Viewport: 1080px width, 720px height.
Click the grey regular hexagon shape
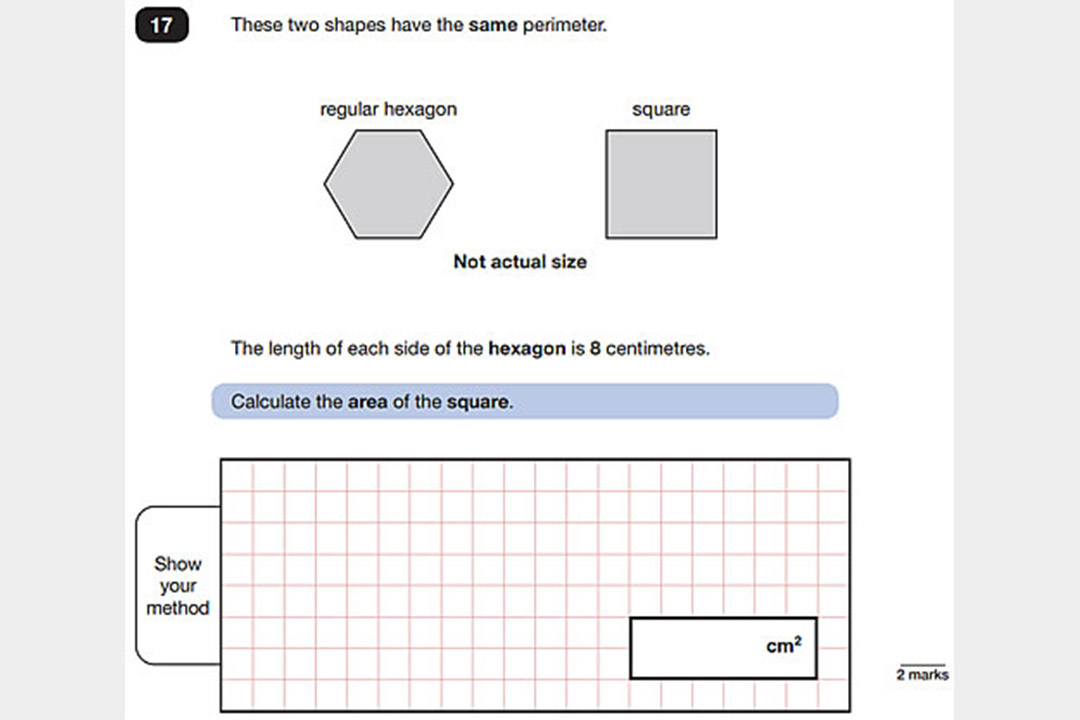pos(388,184)
